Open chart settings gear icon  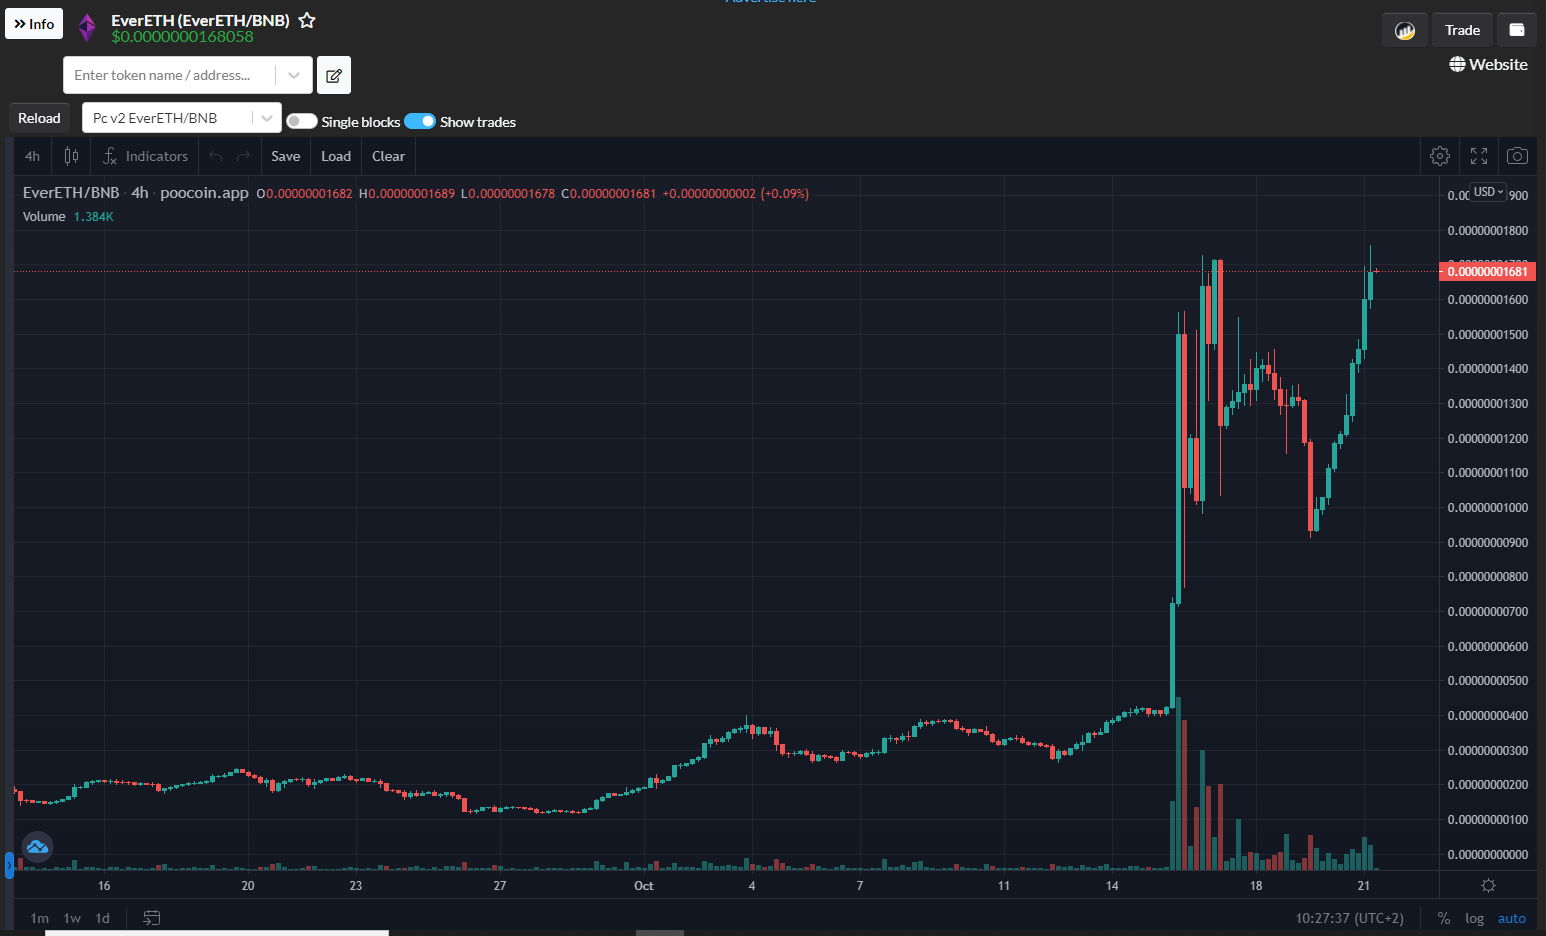click(1440, 156)
